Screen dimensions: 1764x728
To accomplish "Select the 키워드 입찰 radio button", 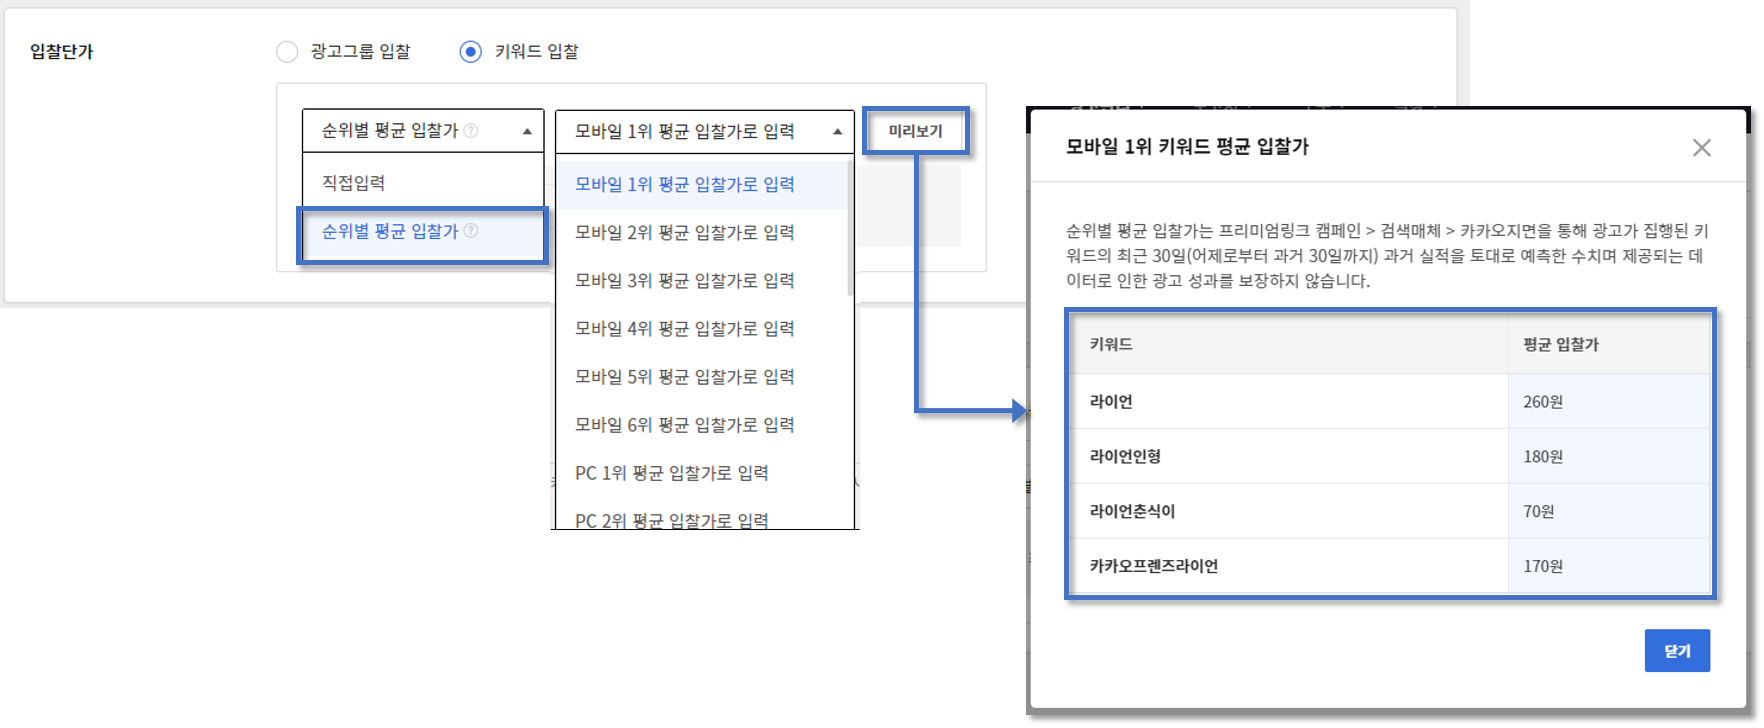I will tap(470, 51).
